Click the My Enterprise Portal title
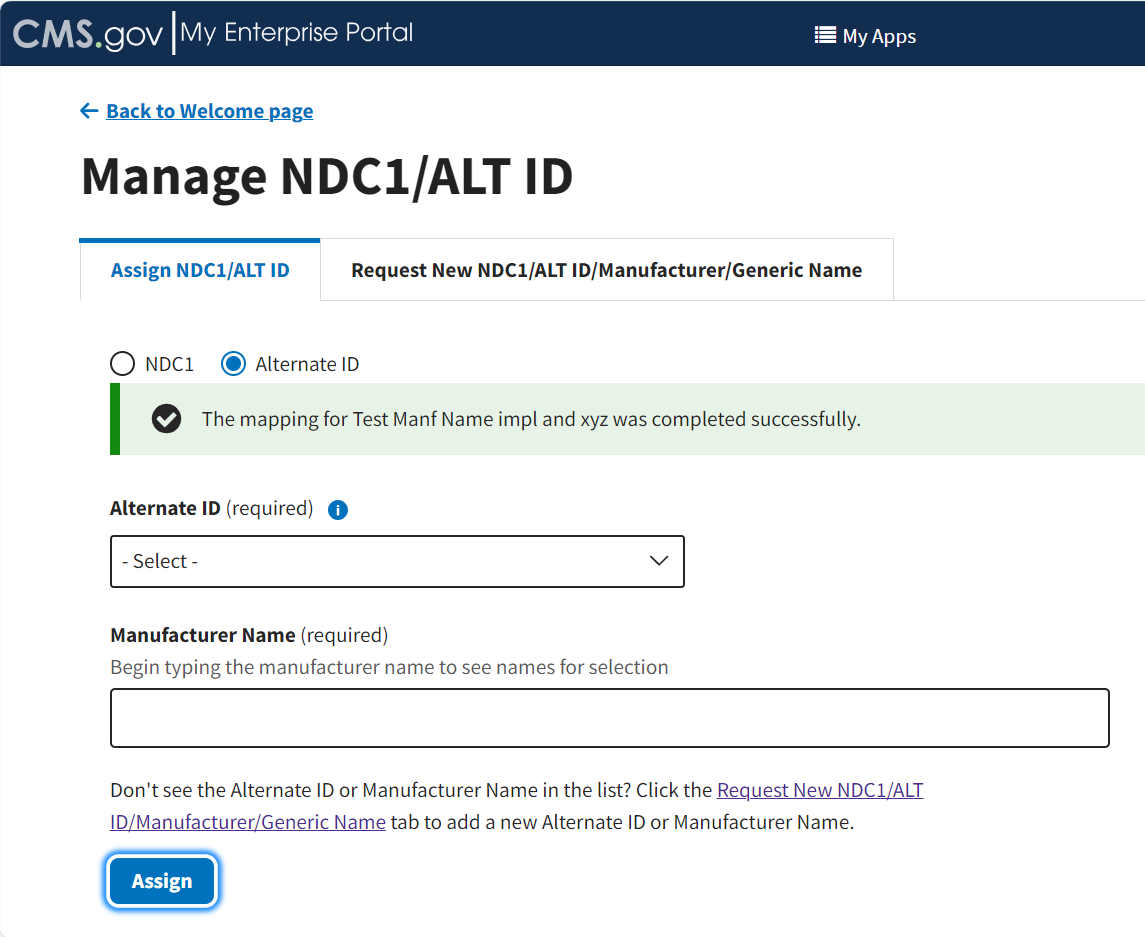1145x937 pixels. pos(297,33)
